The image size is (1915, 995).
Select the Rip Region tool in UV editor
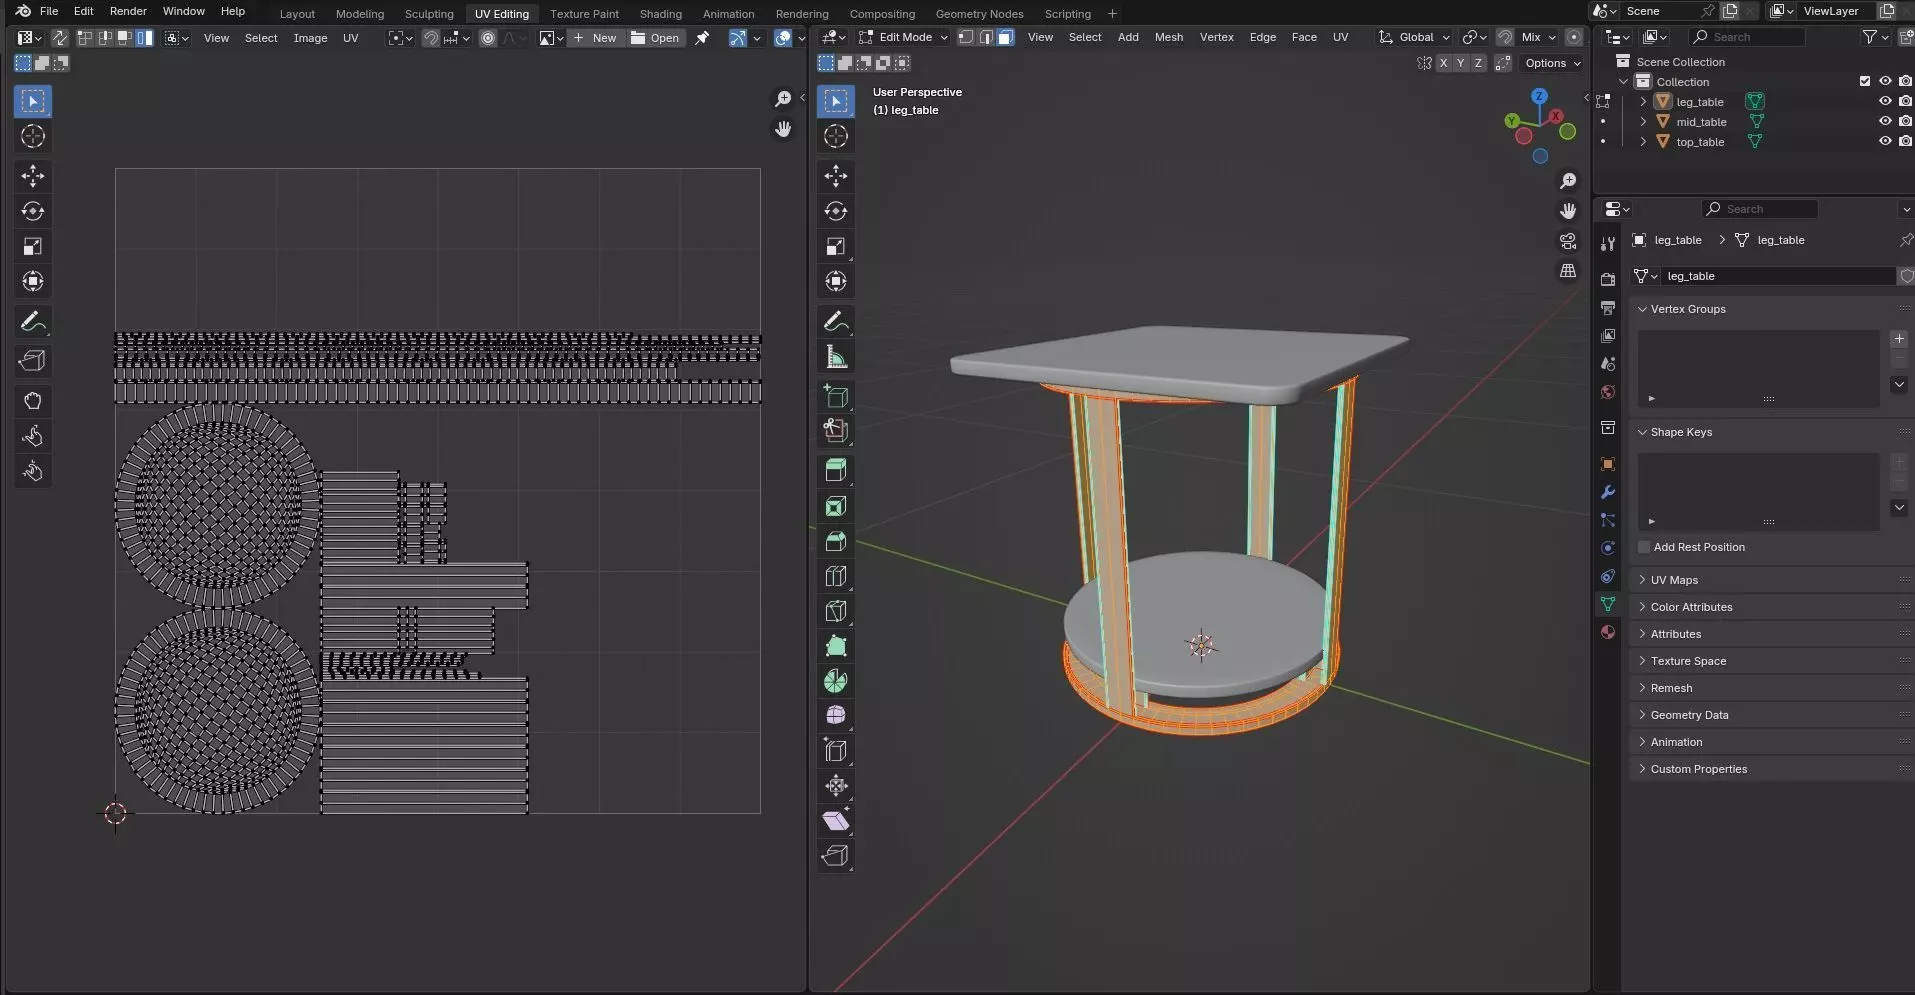(33, 361)
